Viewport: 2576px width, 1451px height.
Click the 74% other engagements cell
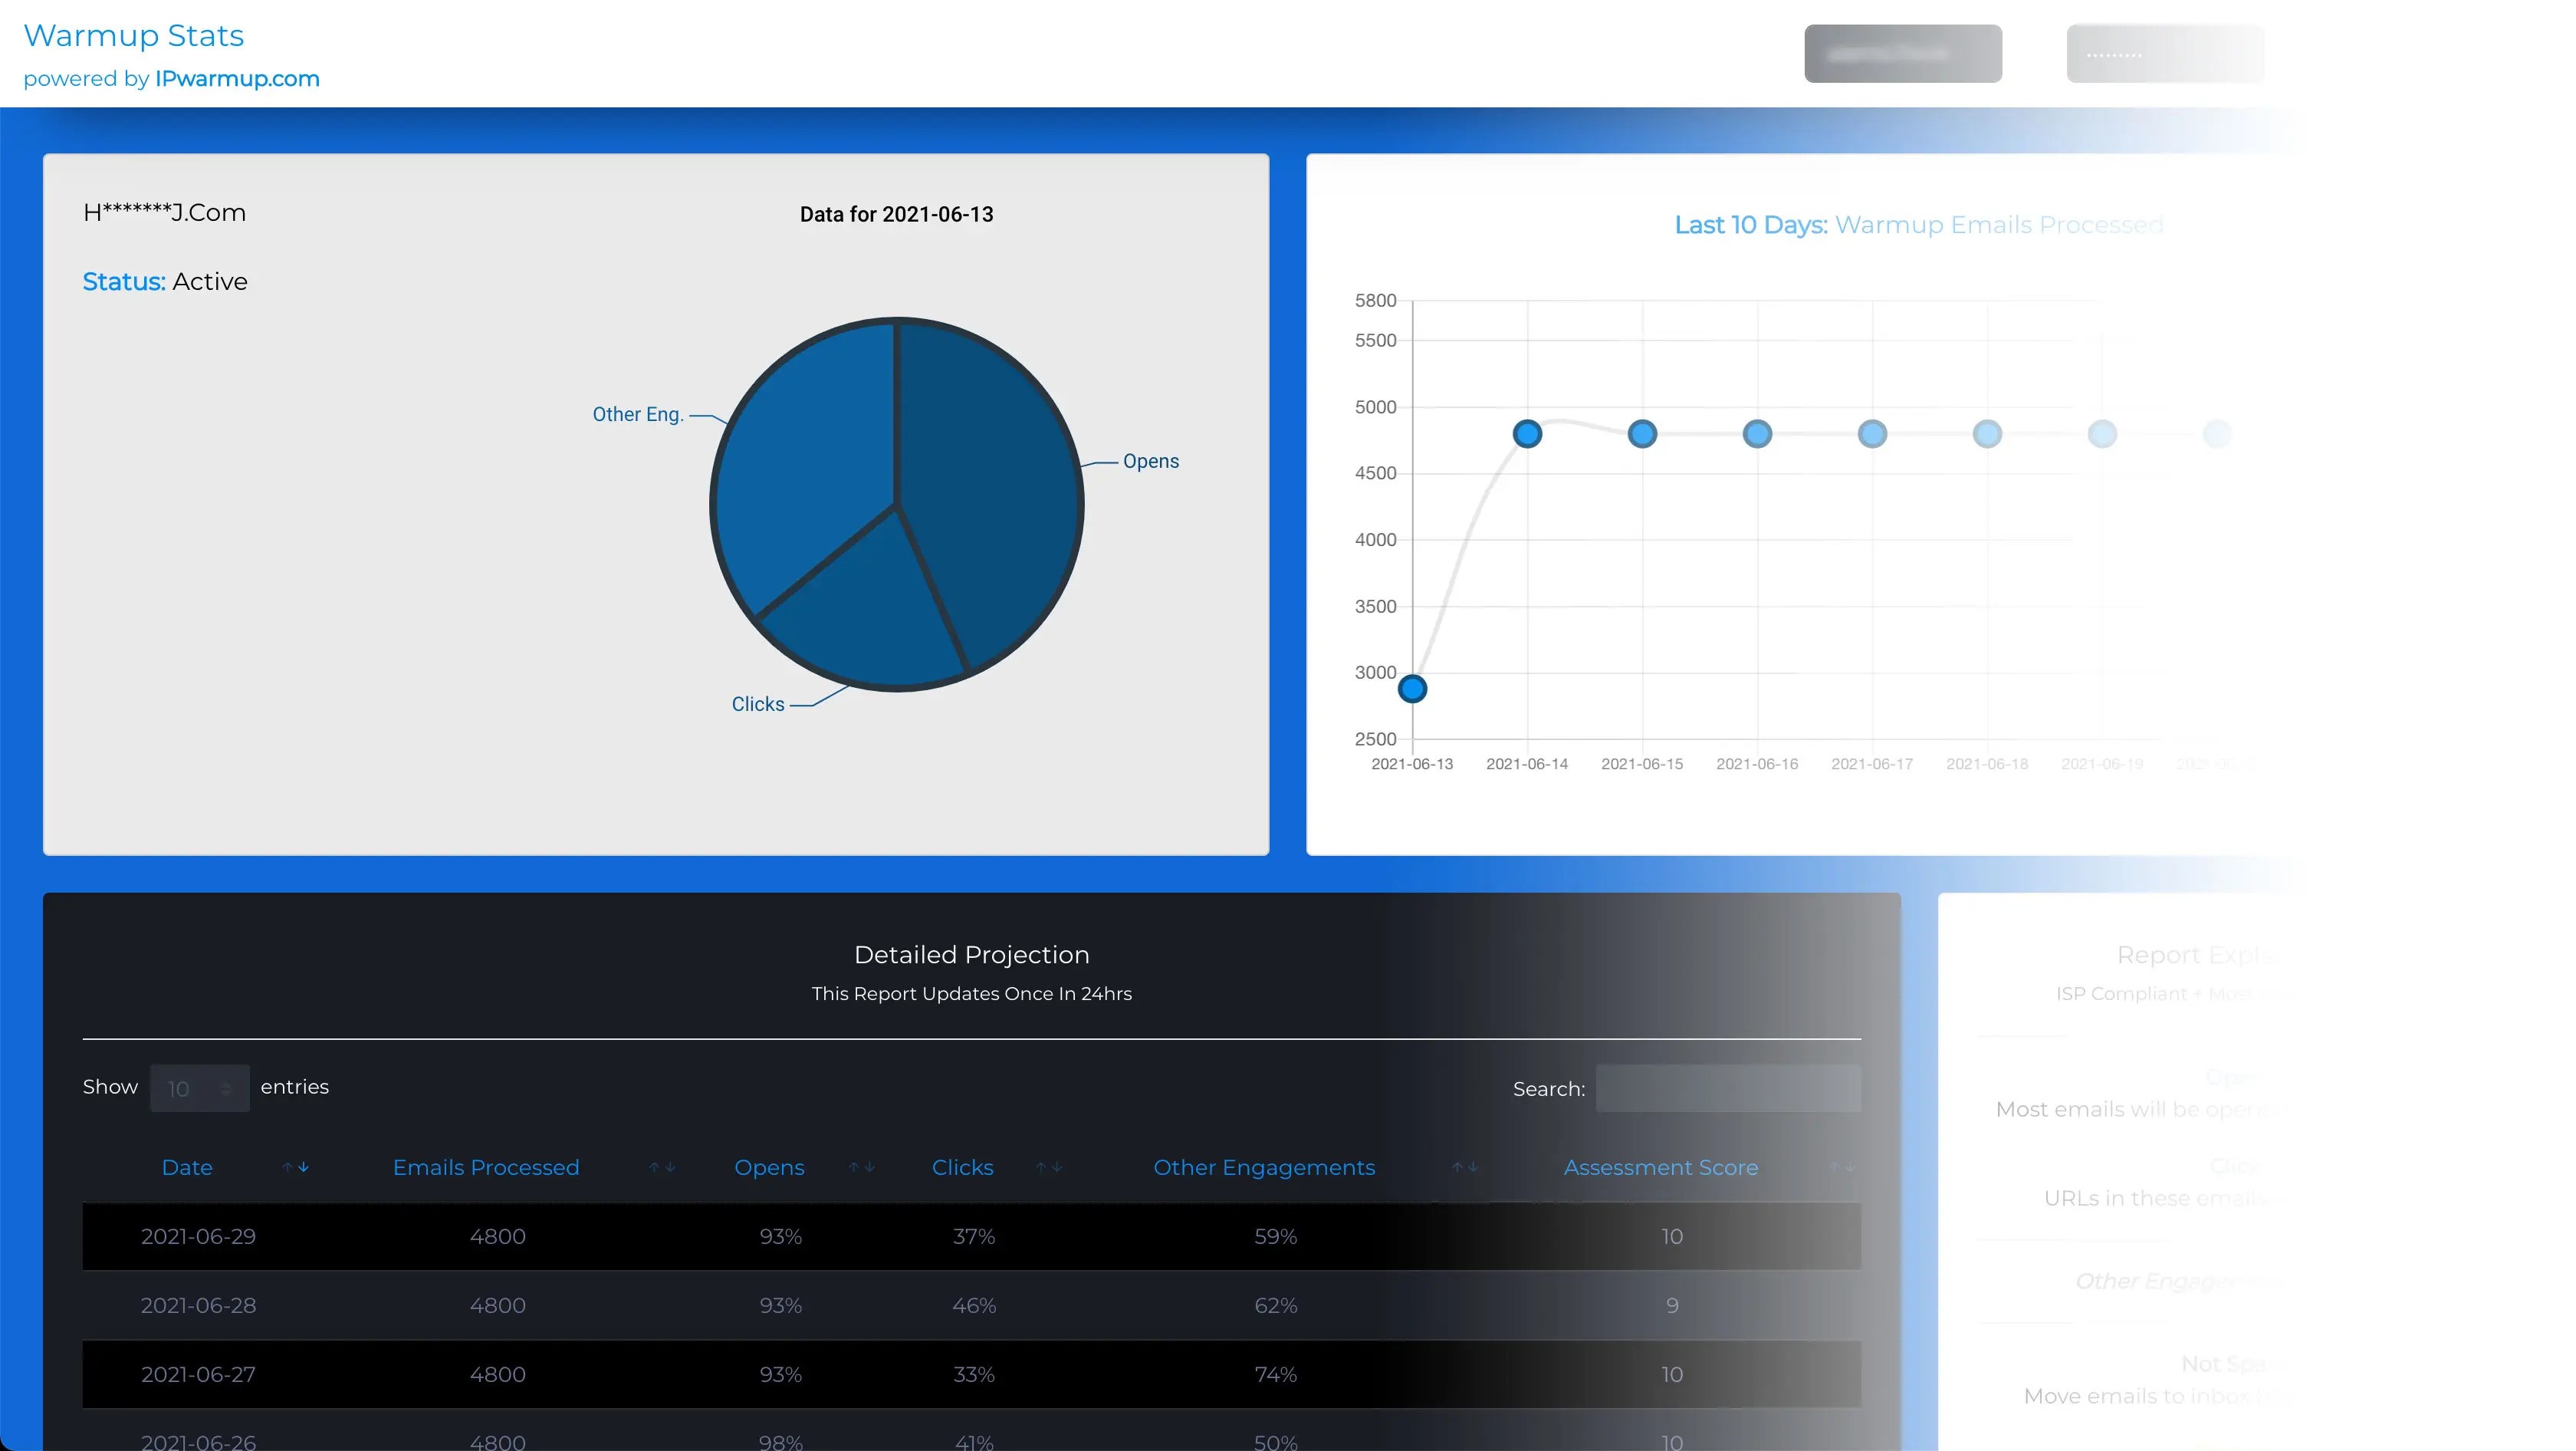1276,1375
